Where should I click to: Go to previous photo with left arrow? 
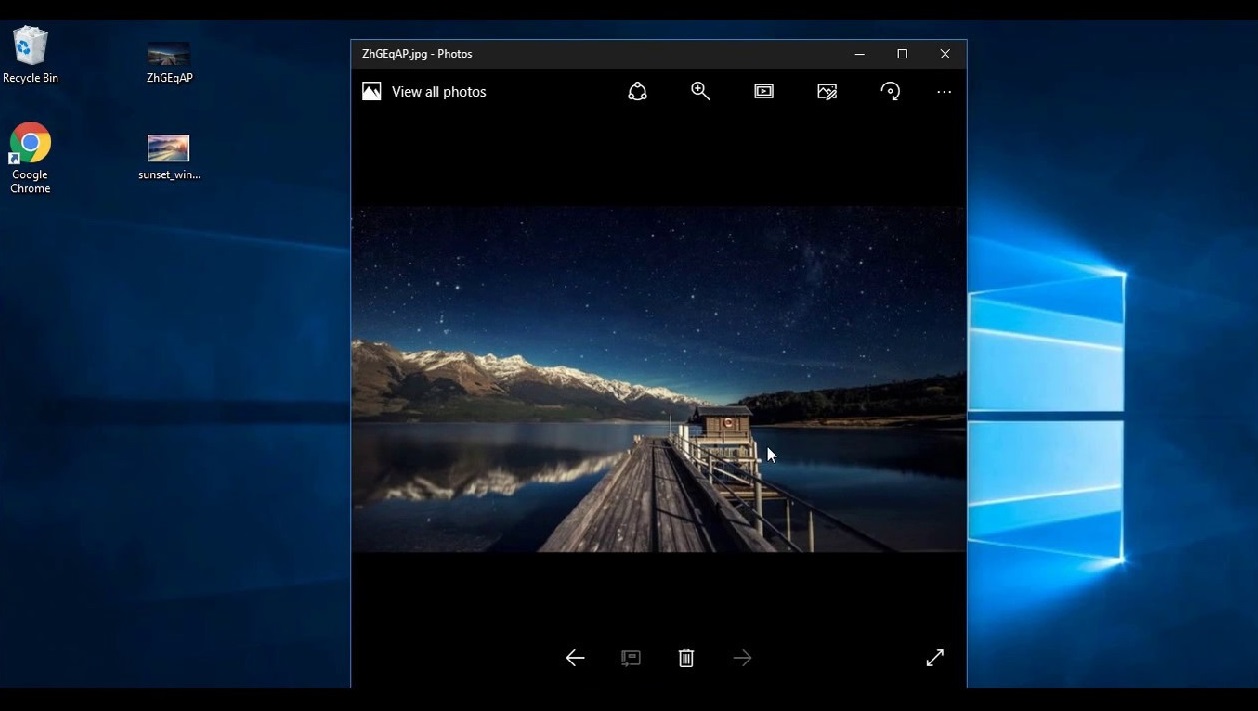point(575,658)
